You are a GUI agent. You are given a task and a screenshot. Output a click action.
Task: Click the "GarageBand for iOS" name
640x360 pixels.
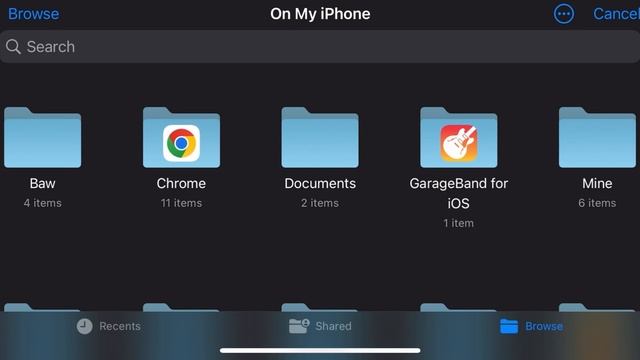click(x=459, y=193)
